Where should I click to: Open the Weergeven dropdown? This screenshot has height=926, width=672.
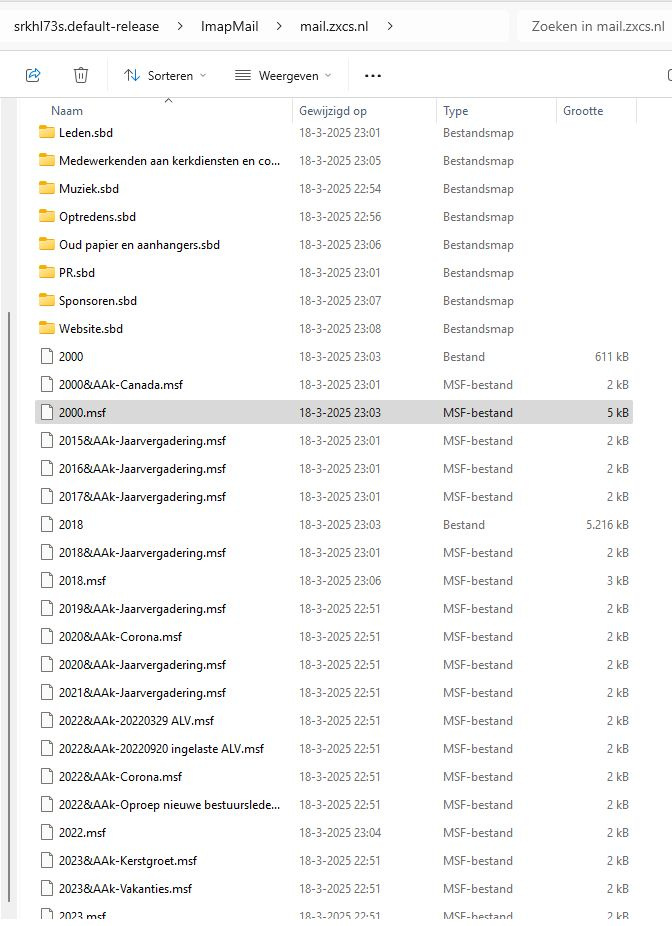[283, 76]
